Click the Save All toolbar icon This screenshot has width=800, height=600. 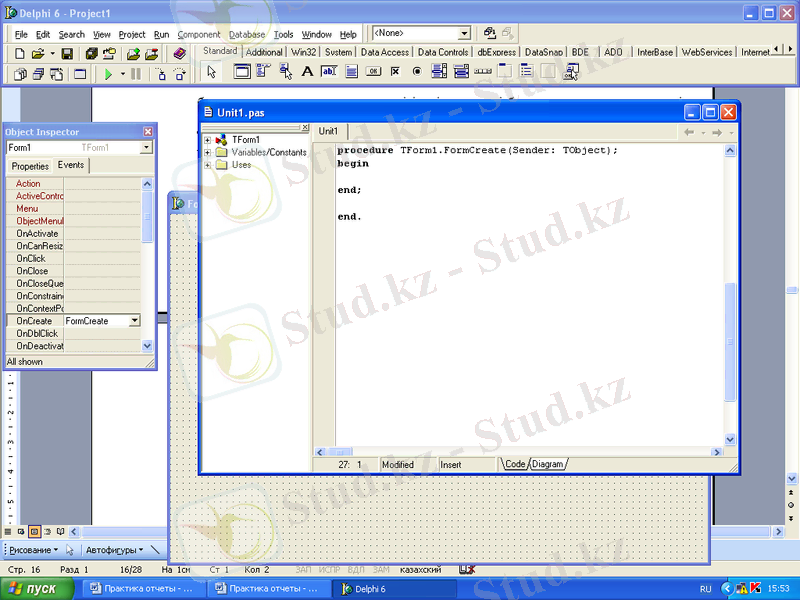click(x=92, y=54)
